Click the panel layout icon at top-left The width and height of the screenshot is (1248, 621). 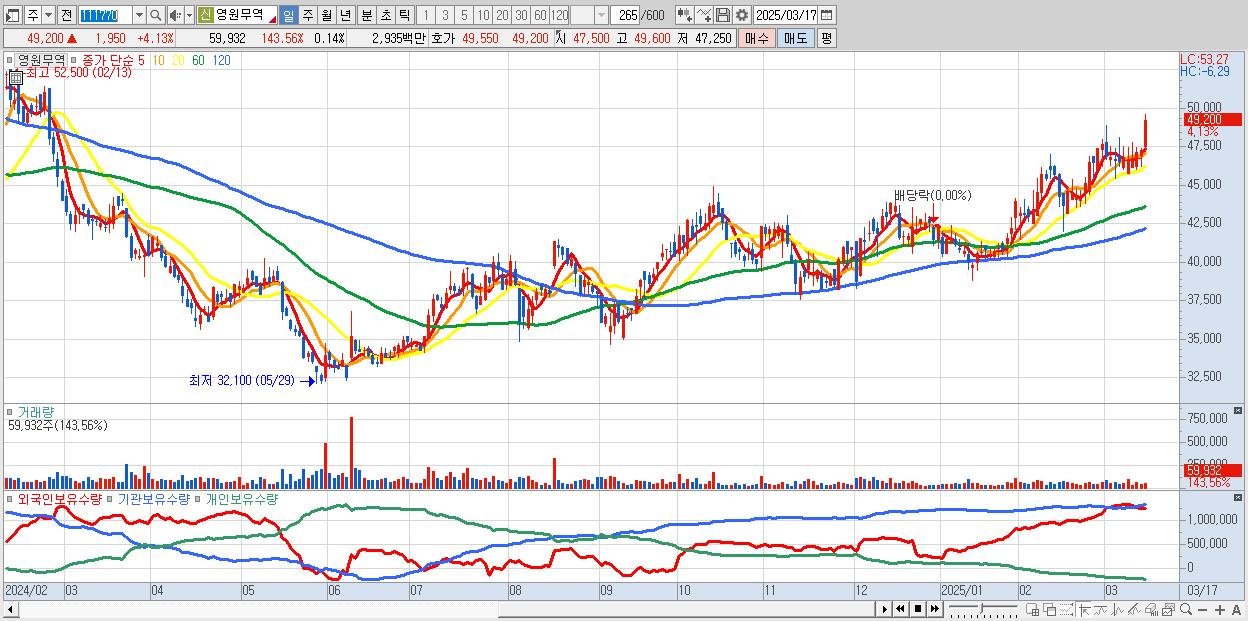[x=13, y=16]
